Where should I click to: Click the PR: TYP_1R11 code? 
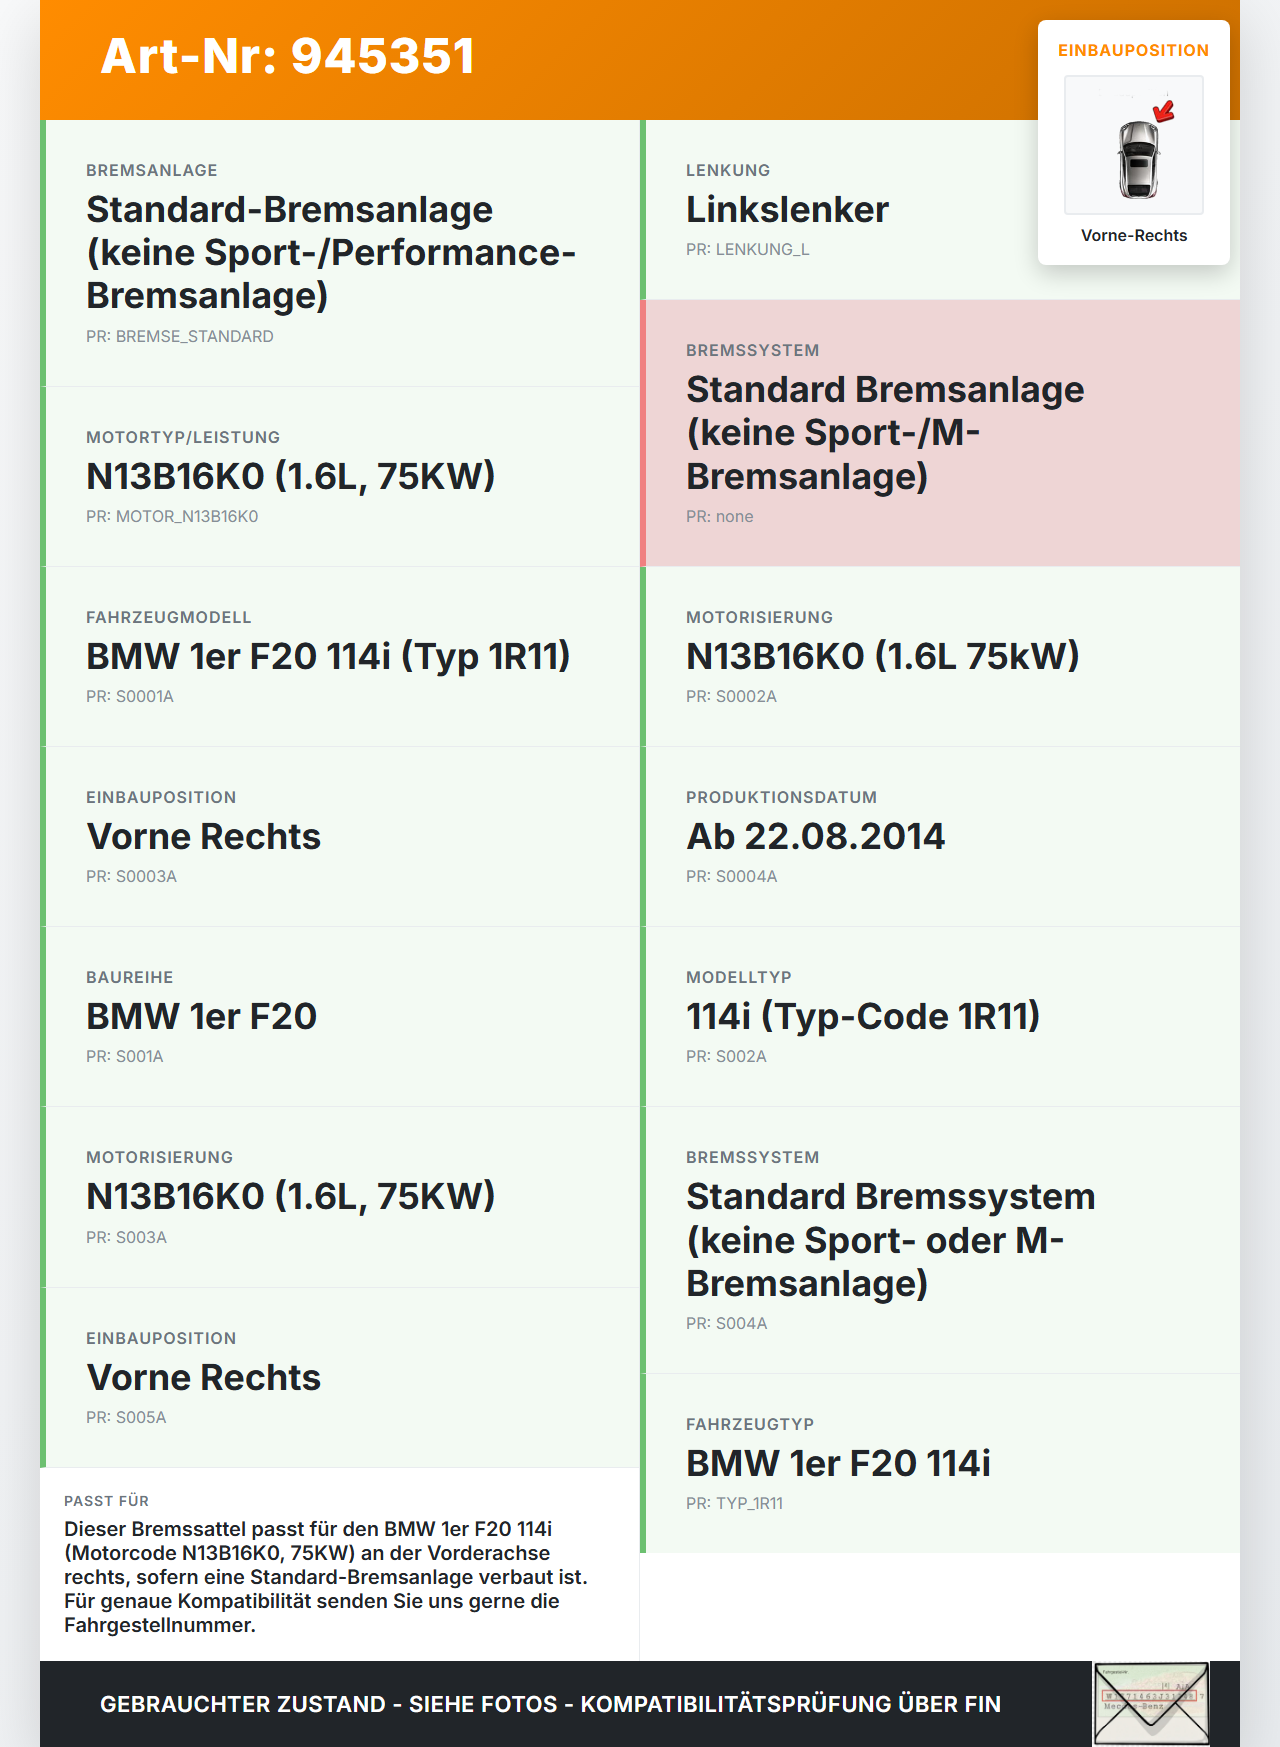(x=734, y=1503)
